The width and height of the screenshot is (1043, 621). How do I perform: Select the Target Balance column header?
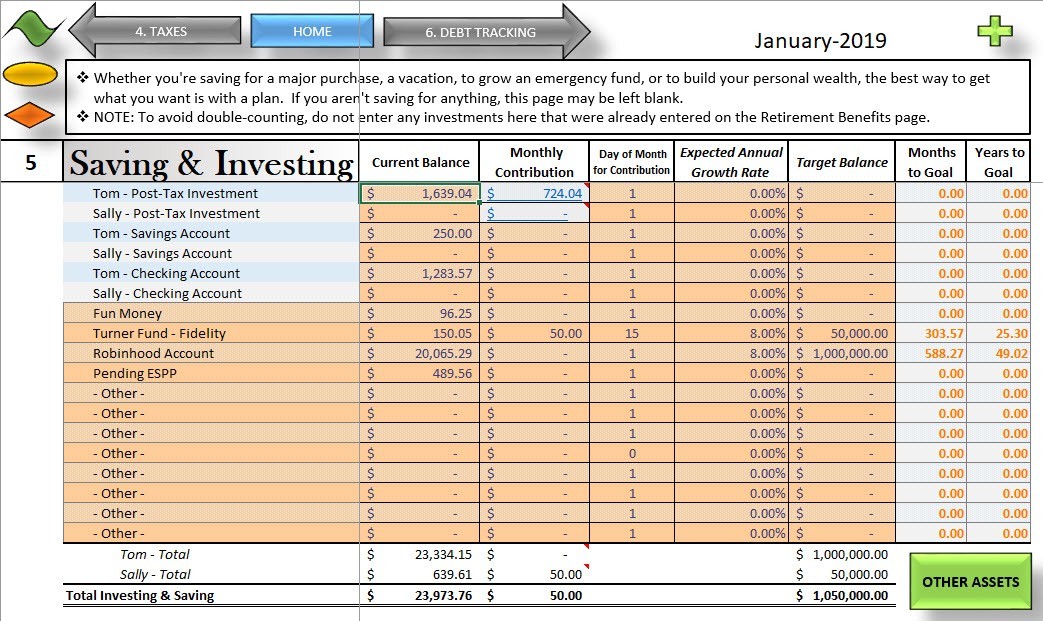point(841,162)
